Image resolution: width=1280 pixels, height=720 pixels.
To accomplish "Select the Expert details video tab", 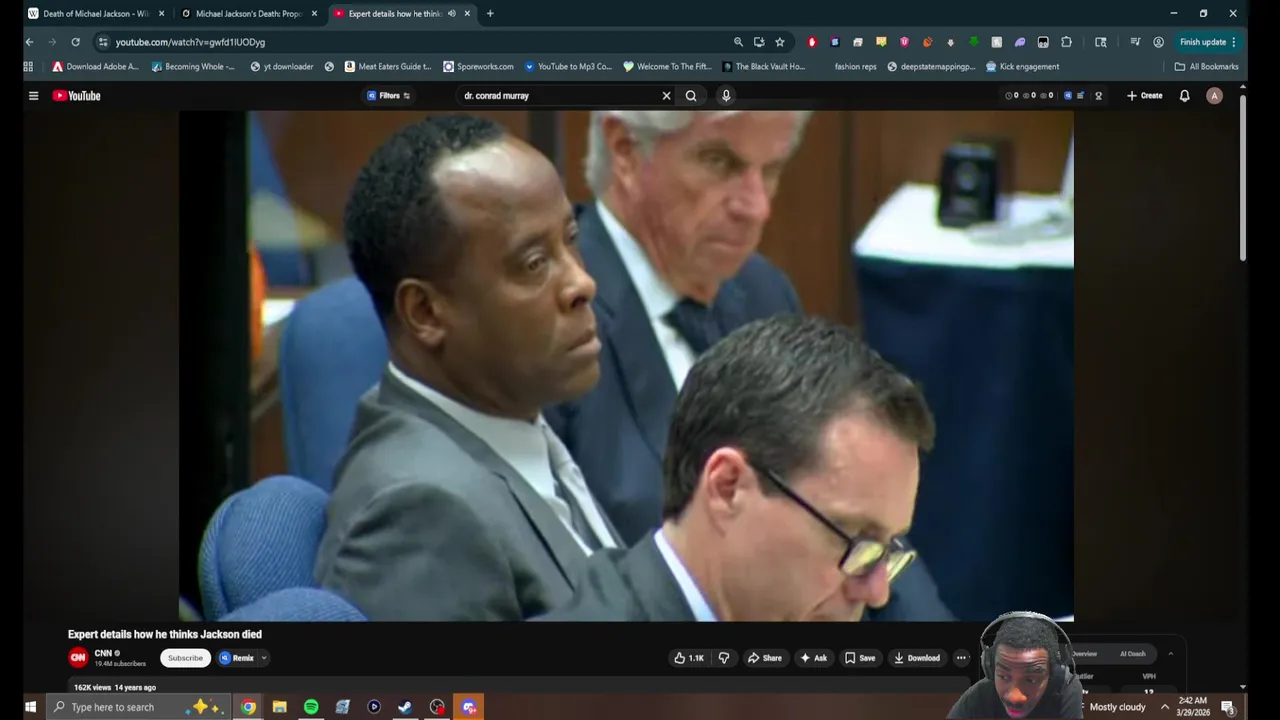I will [397, 14].
